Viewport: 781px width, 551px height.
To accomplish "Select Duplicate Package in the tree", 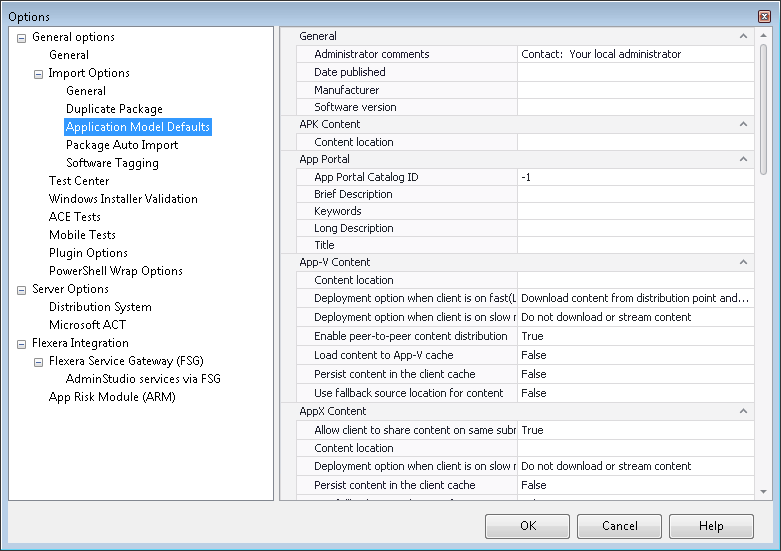I will click(114, 109).
